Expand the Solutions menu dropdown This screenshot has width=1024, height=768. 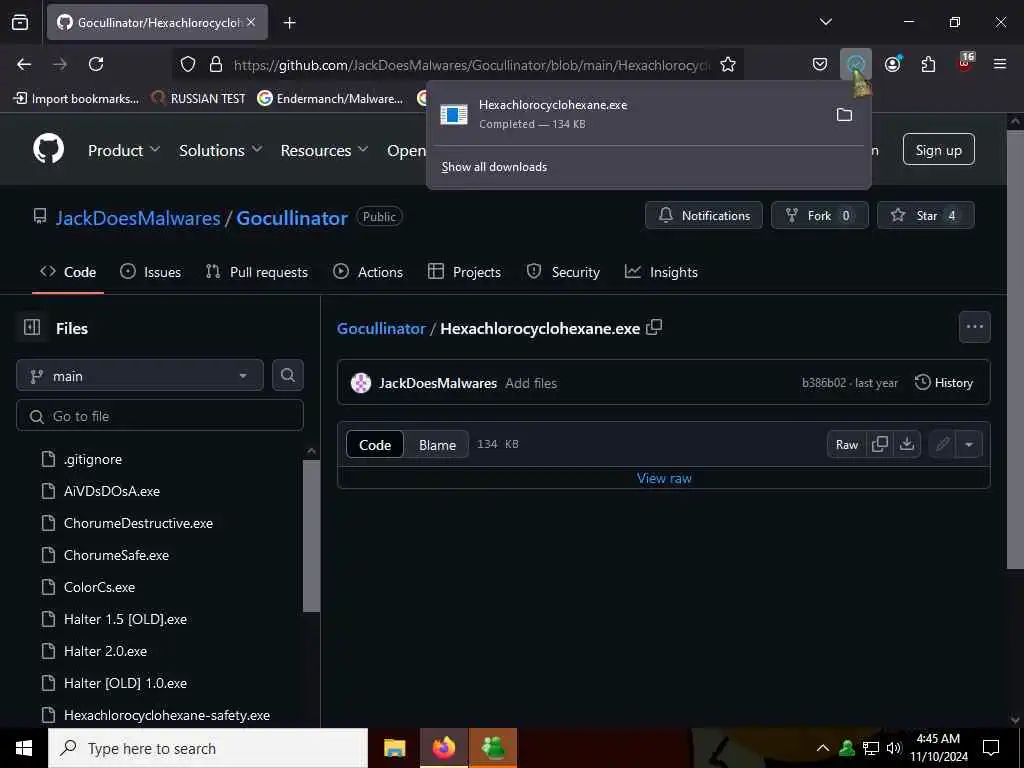click(x=221, y=150)
